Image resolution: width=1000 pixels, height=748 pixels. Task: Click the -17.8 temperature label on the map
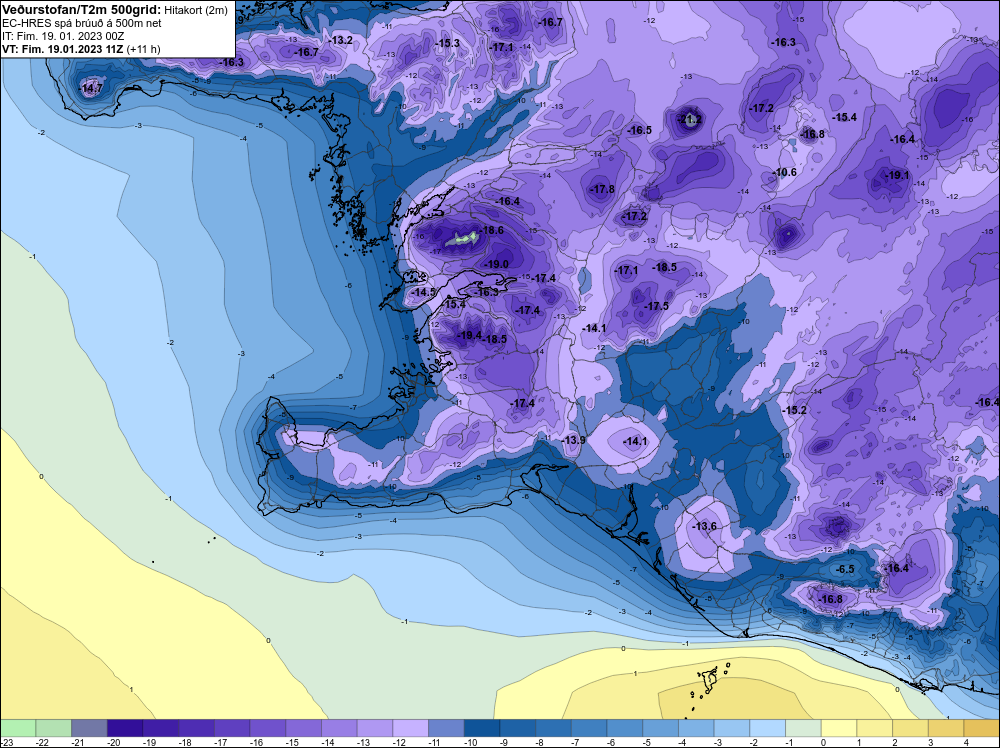pos(602,189)
